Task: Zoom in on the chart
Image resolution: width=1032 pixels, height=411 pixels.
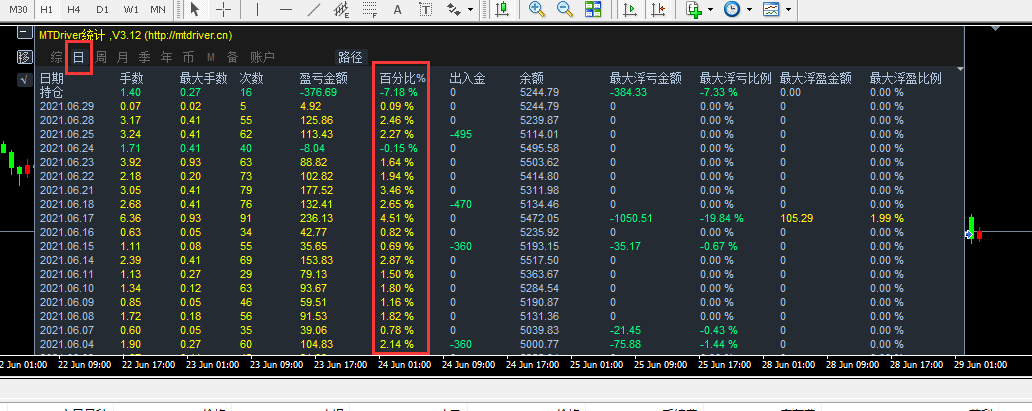Action: tap(537, 9)
